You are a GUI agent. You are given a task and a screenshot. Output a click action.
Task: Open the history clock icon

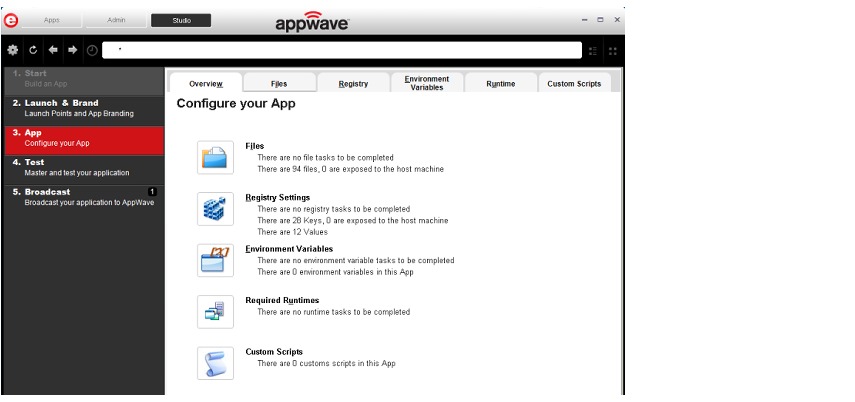click(x=92, y=50)
